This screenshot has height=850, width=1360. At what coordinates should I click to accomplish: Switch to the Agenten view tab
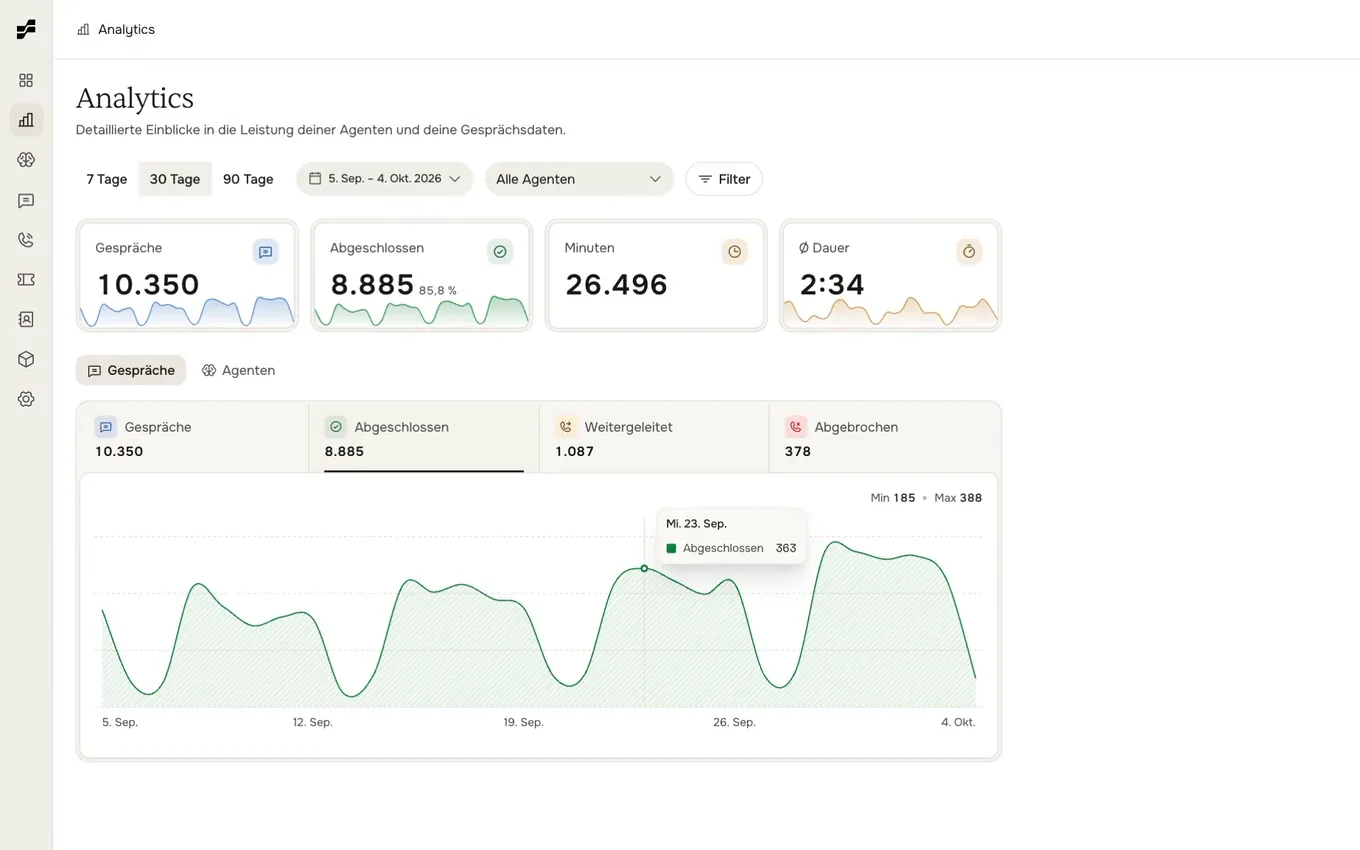(x=238, y=370)
